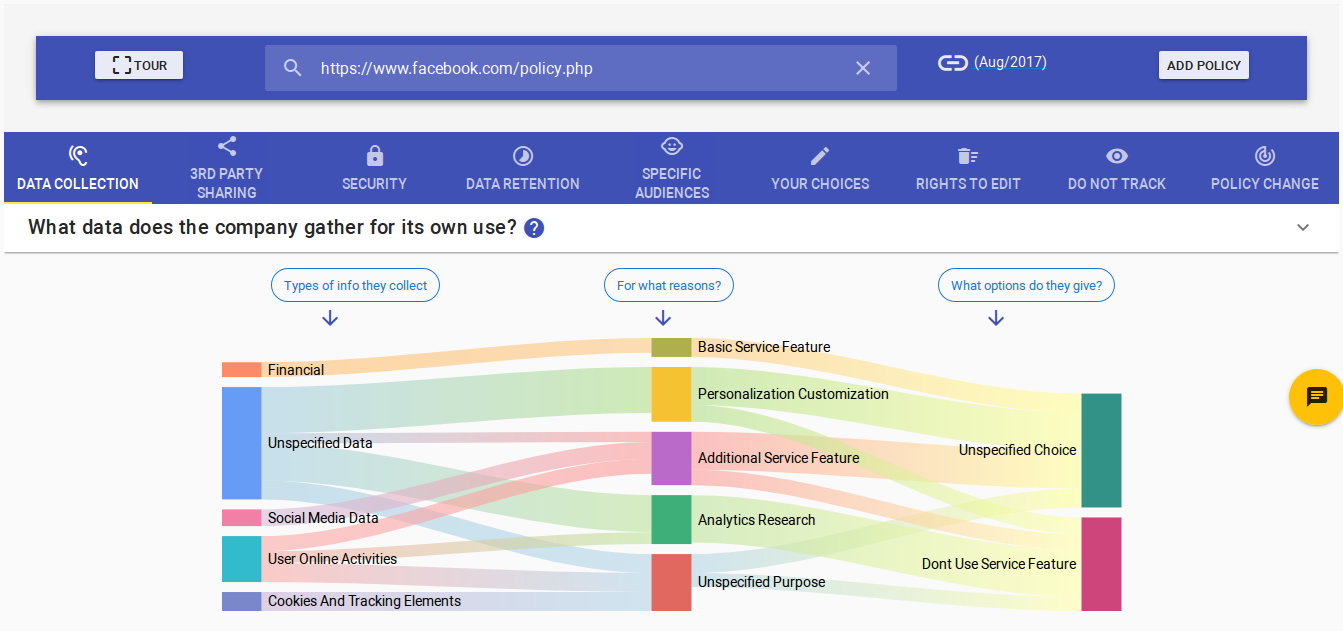Image resolution: width=1343 pixels, height=631 pixels.
Task: Click the 'Types of info they collect' pill
Action: click(355, 286)
